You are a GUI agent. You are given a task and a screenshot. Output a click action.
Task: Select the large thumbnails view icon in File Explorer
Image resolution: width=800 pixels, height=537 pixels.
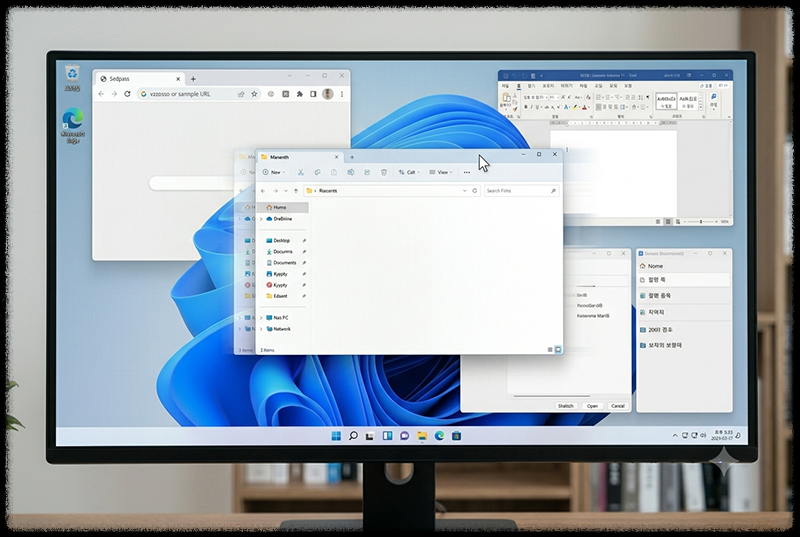558,350
